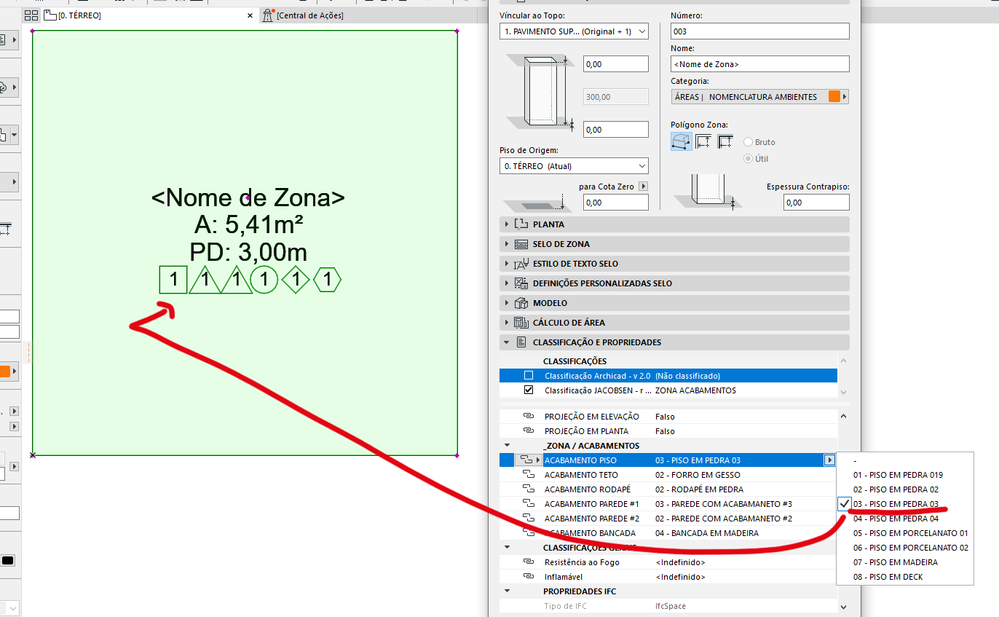Choose the "-" empty option in list
The image size is (999, 617).
pyautogui.click(x=855, y=460)
